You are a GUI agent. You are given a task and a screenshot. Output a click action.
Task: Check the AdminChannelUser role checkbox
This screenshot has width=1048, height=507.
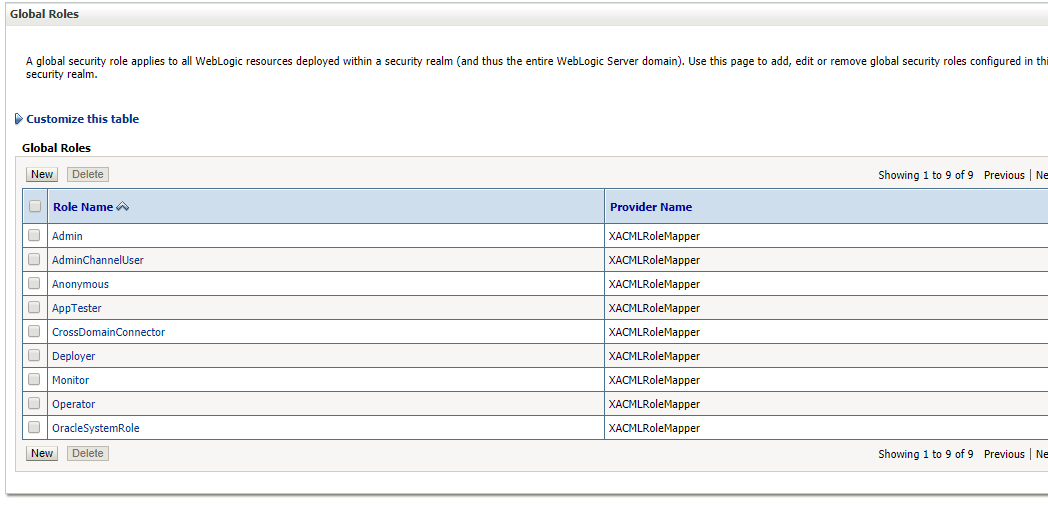[34, 259]
